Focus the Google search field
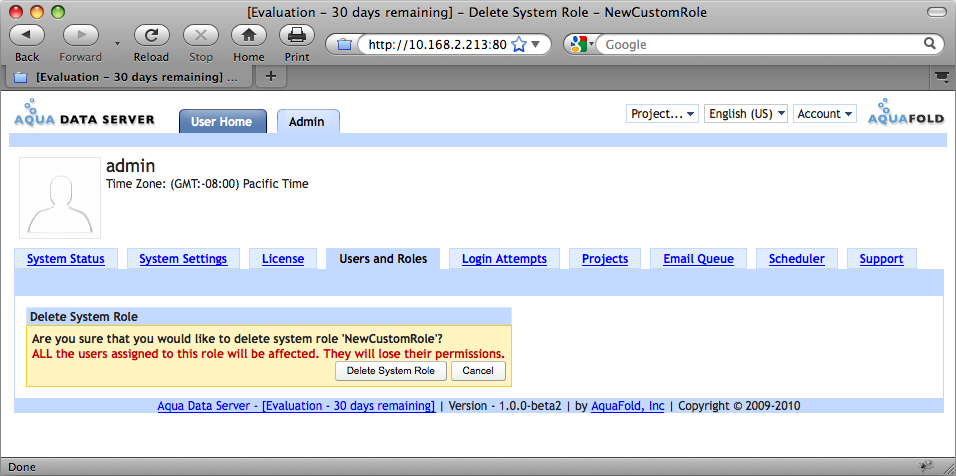 click(x=759, y=44)
